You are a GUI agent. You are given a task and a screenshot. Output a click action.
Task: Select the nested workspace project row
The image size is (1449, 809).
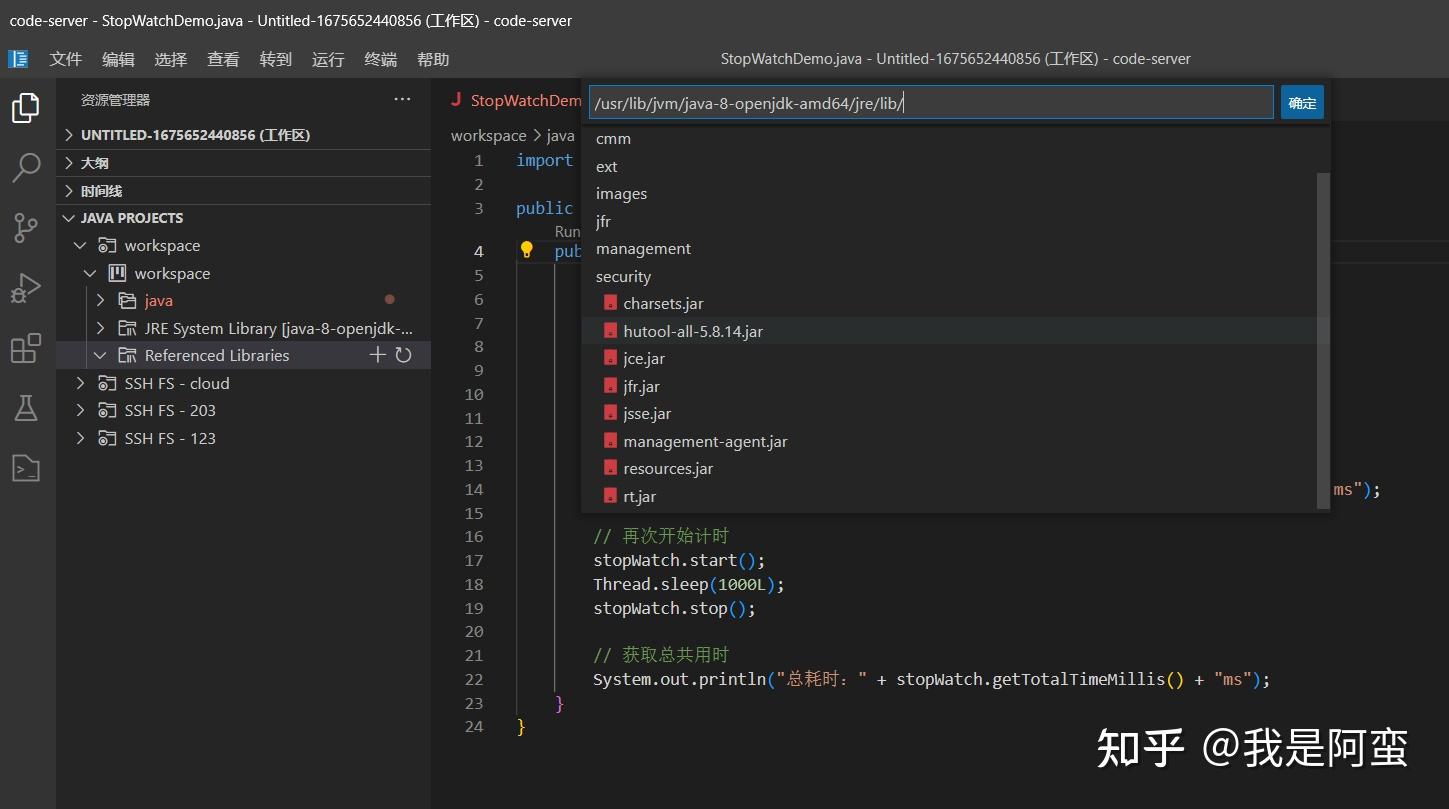pos(243,273)
